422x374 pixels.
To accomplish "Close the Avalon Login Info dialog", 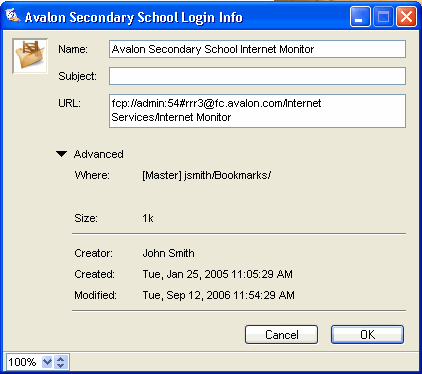I will point(406,17).
